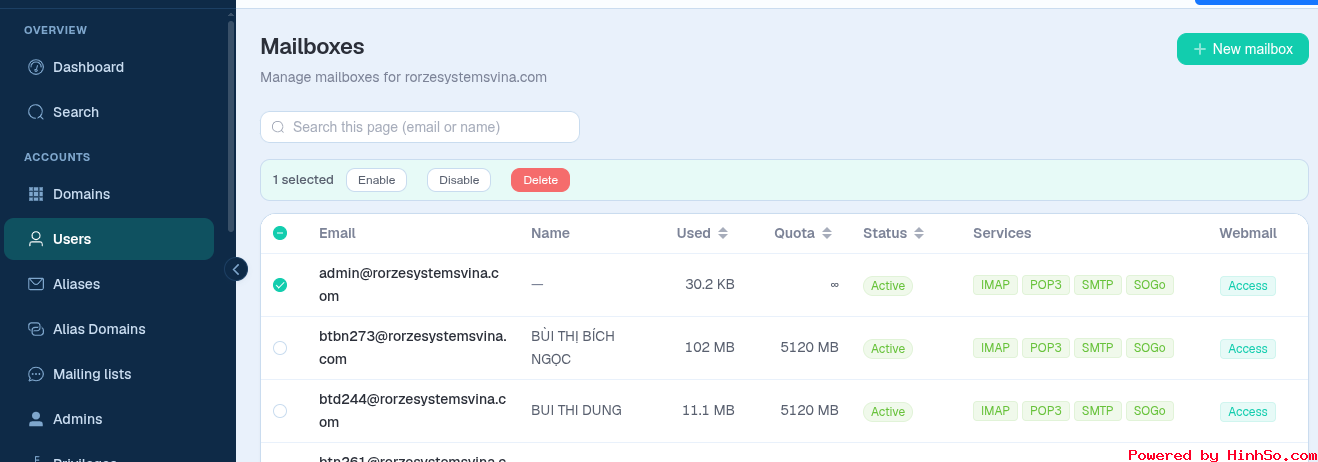
Task: Click Active status in btbn273 row
Action: (x=888, y=349)
